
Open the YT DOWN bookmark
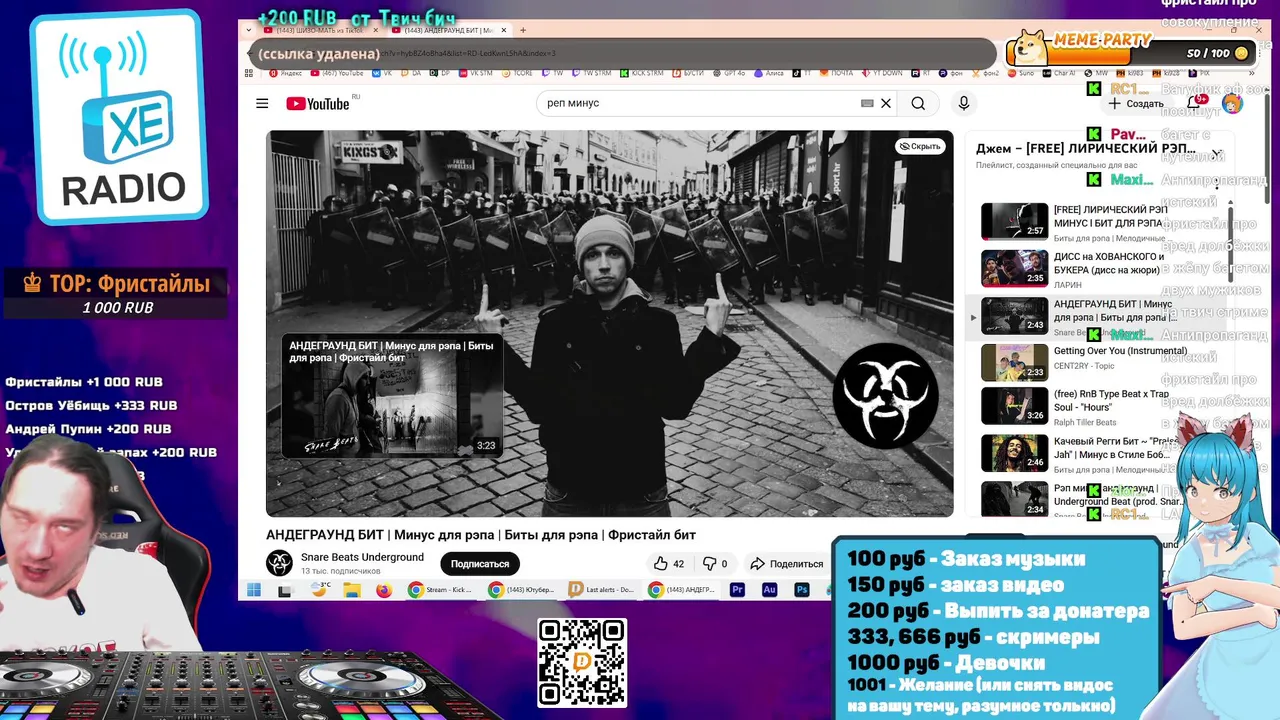[x=881, y=73]
